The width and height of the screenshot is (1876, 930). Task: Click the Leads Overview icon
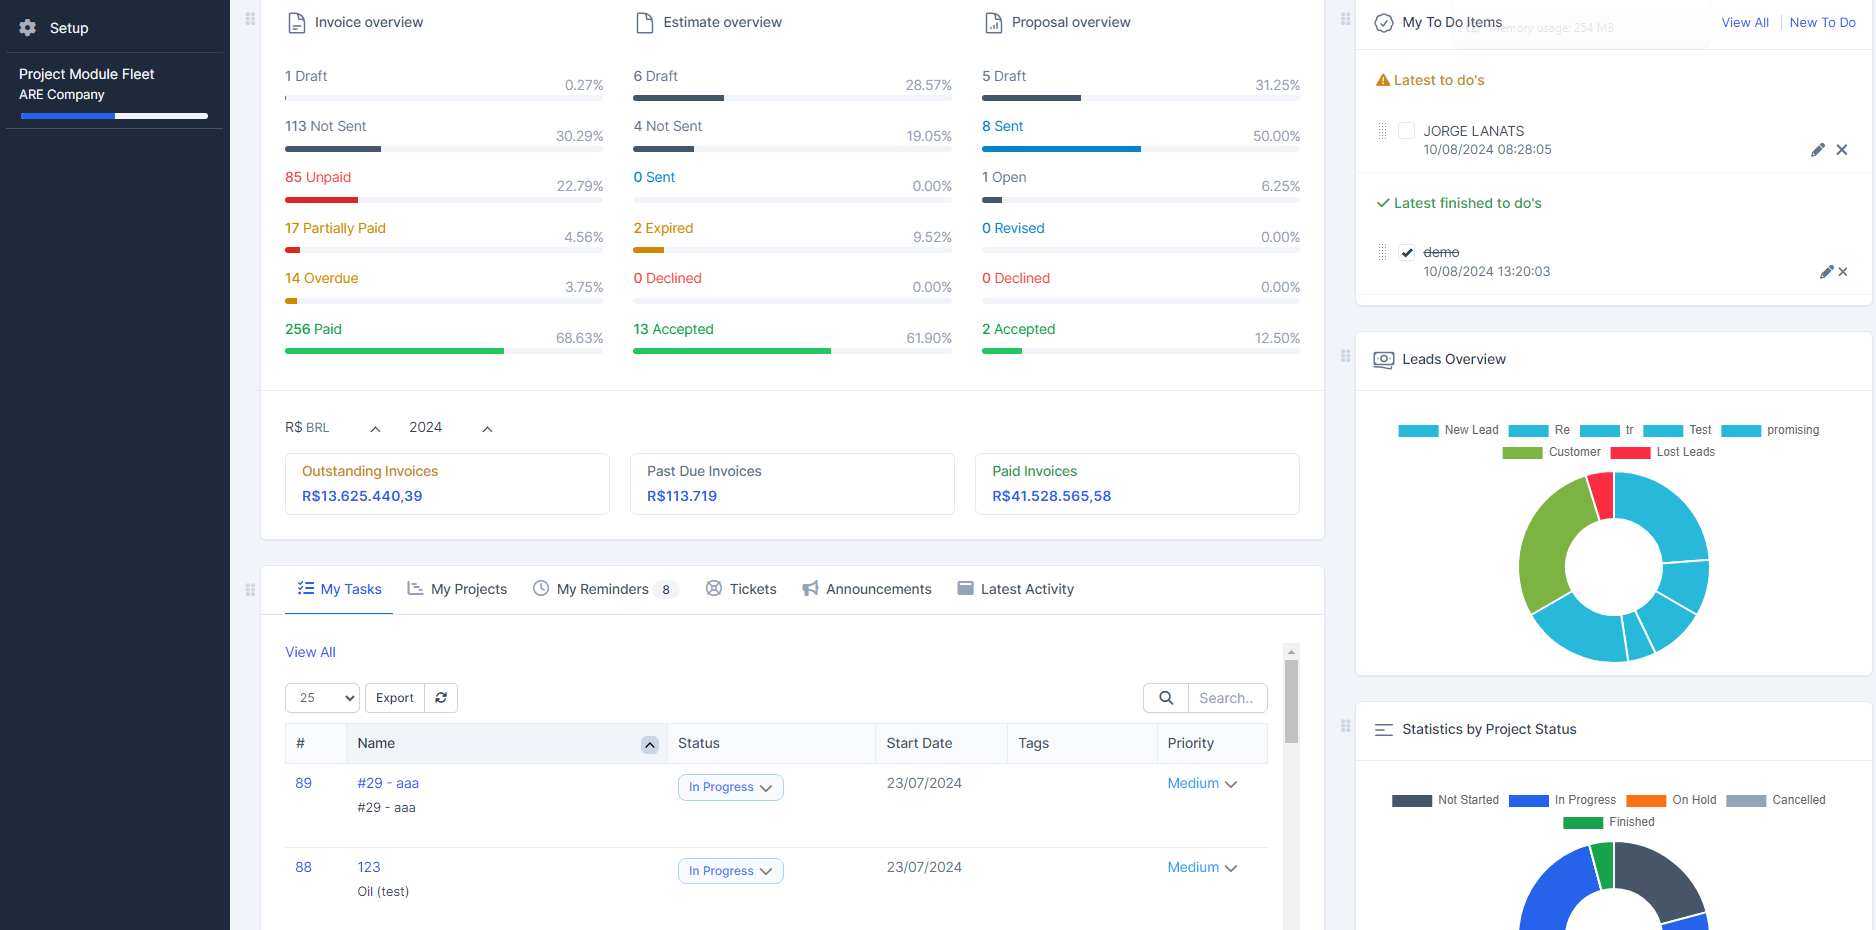1384,360
